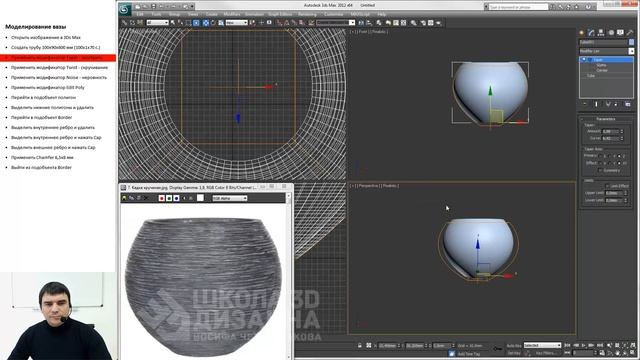Viewport: 640px width, 360px height.
Task: Open Key Filters dialog
Action: [x=547, y=353]
